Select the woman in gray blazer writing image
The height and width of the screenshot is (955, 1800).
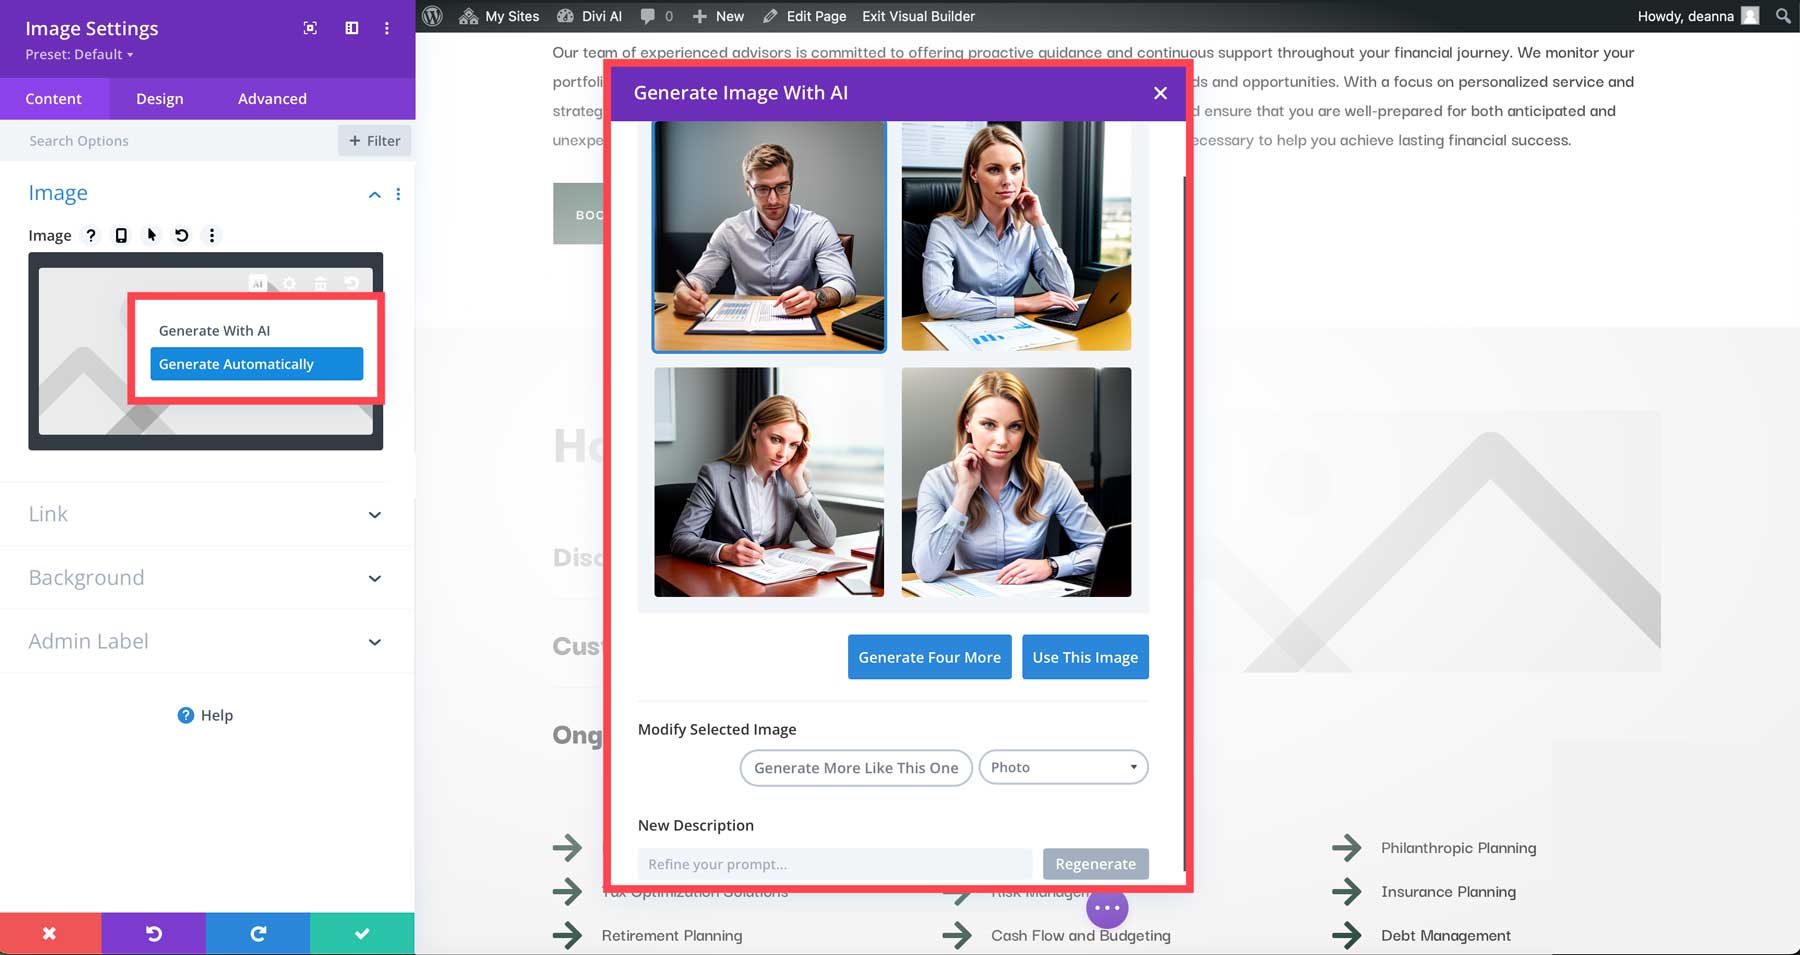(x=769, y=482)
